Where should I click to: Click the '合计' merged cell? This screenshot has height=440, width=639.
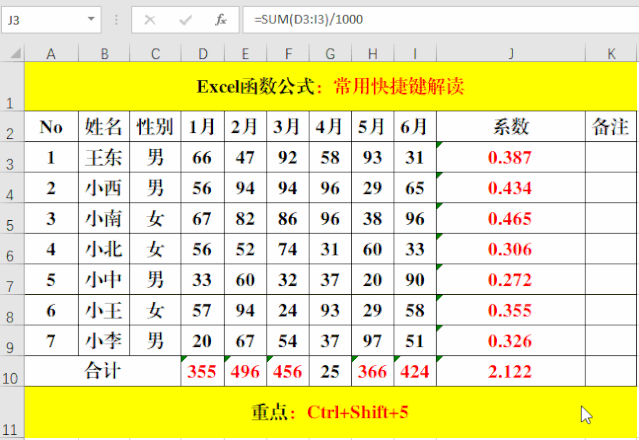(x=103, y=371)
